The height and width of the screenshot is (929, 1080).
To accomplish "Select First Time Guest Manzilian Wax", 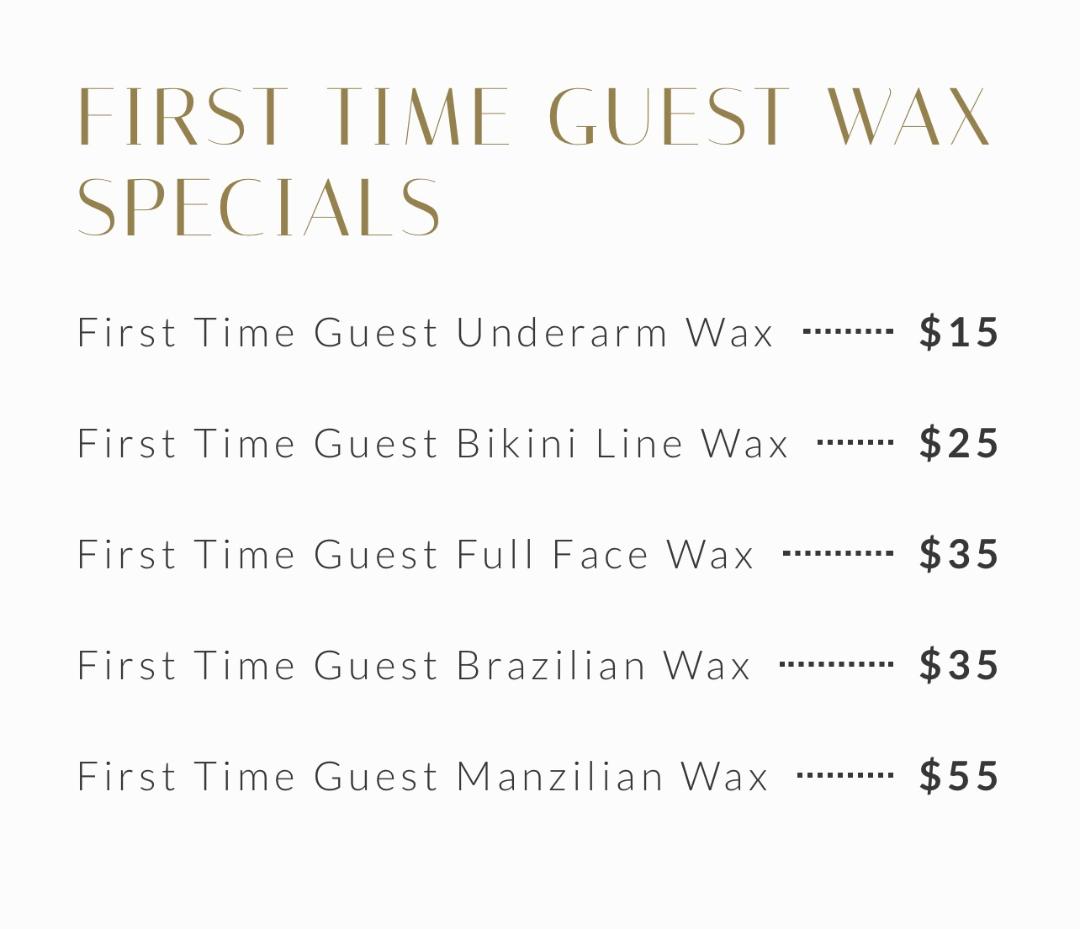I will coord(422,776).
